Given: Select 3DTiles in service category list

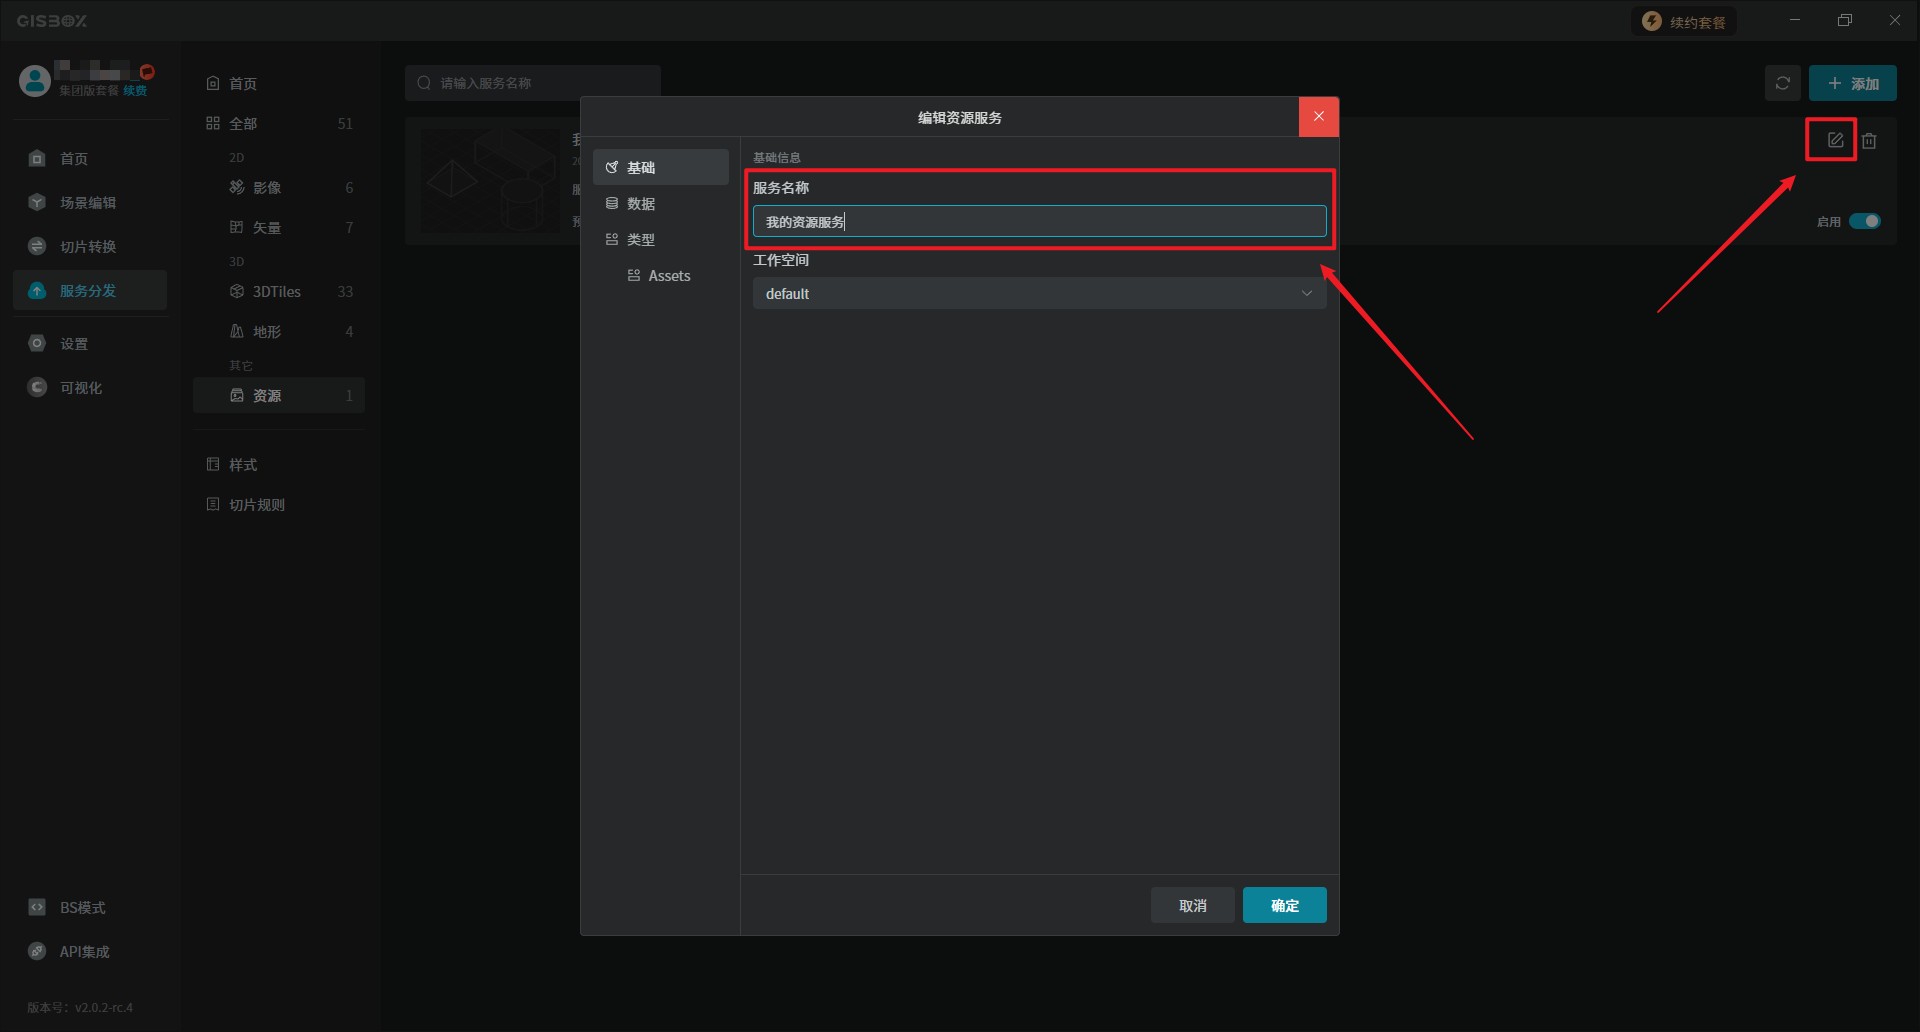Looking at the screenshot, I should click(277, 291).
